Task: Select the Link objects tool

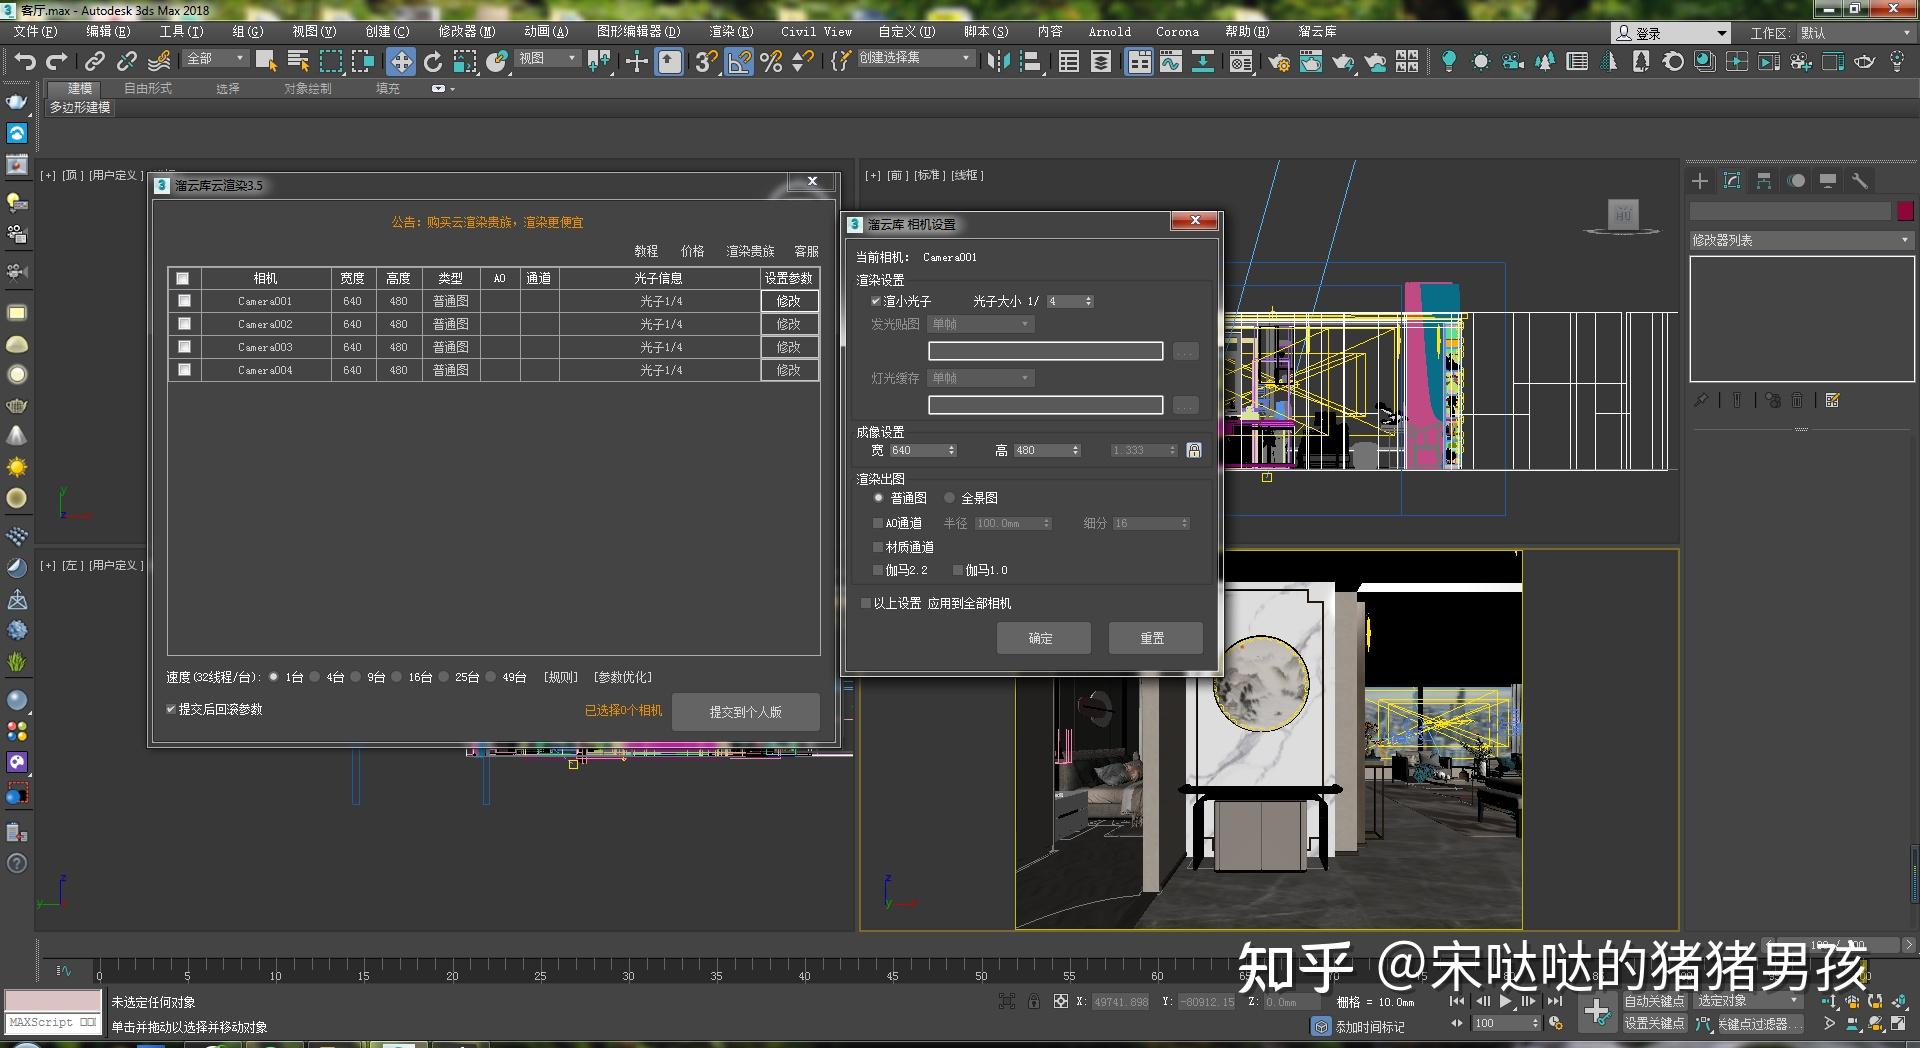Action: pos(94,61)
